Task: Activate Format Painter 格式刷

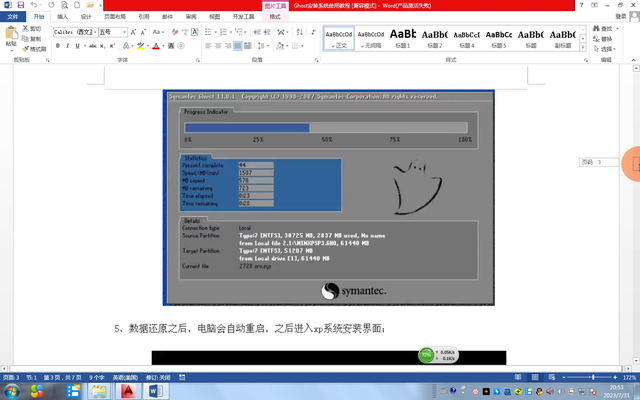Action: (34, 49)
